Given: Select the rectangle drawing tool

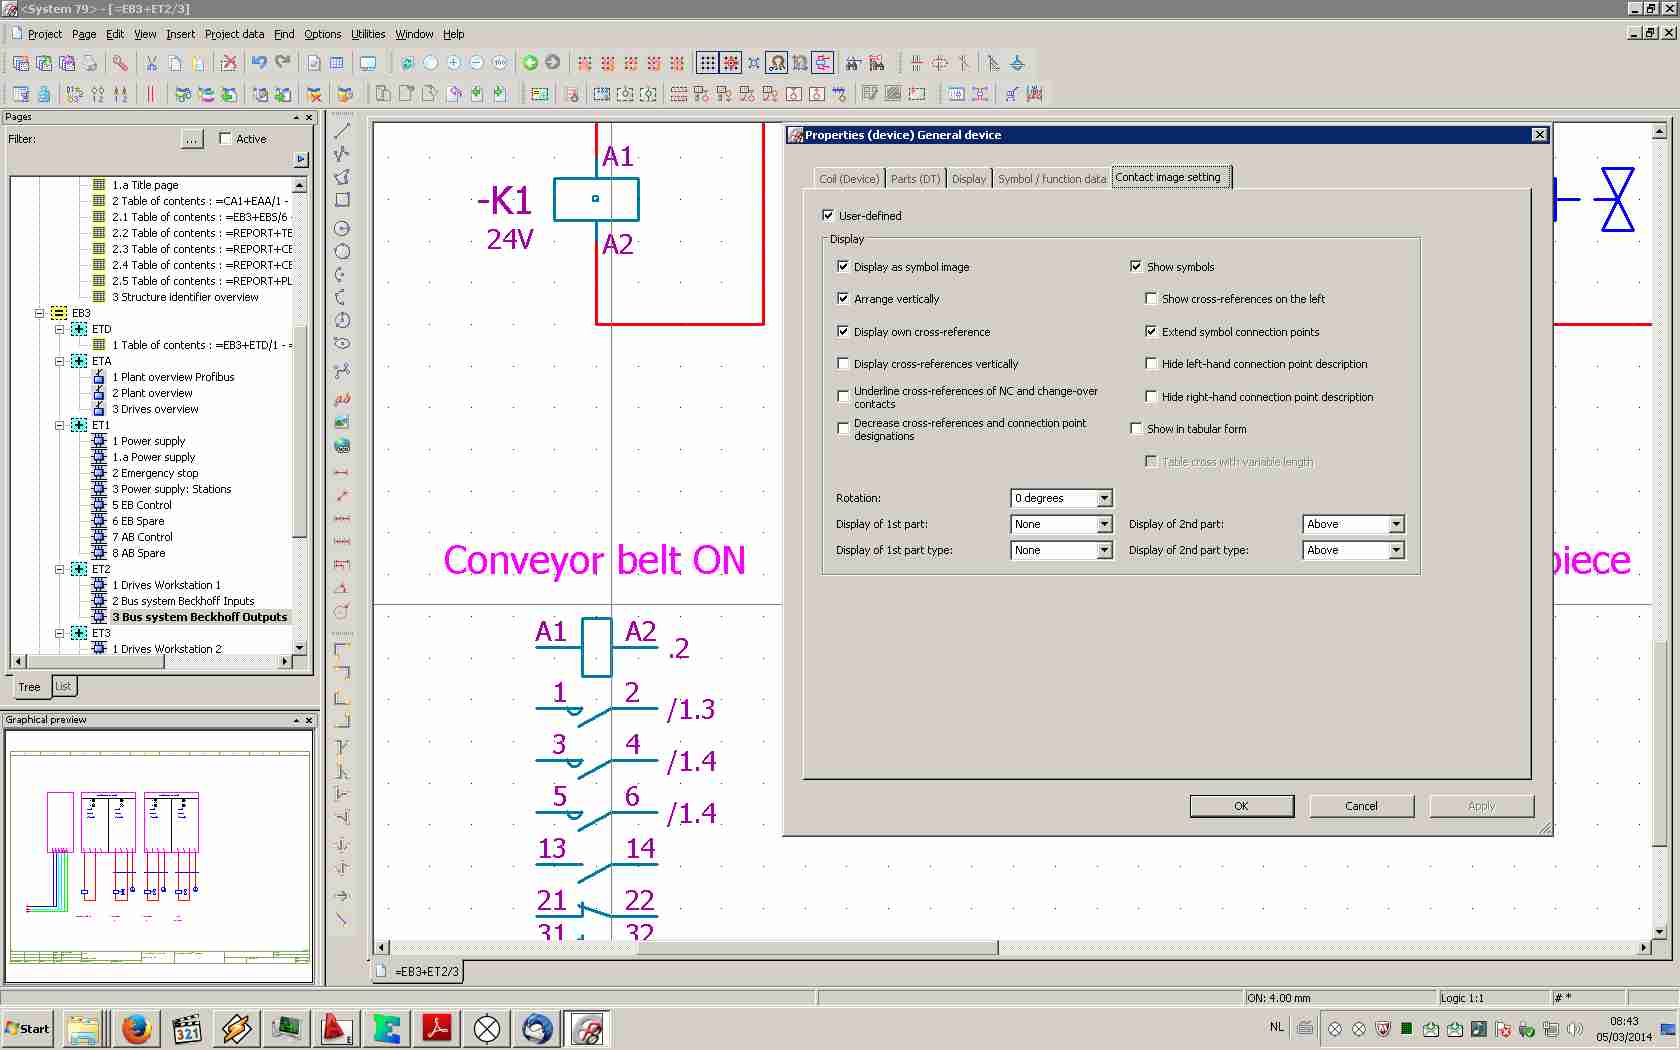Looking at the screenshot, I should (x=342, y=200).
